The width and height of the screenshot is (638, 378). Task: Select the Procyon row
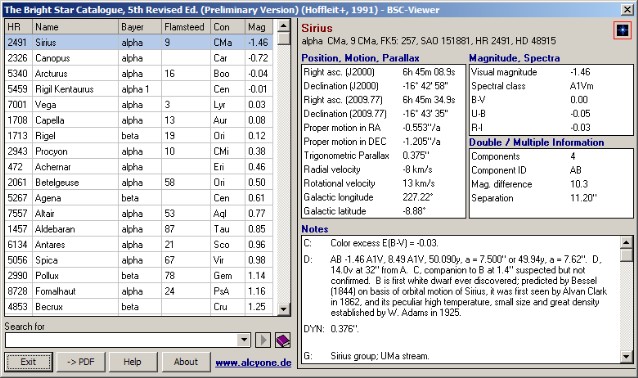click(139, 151)
